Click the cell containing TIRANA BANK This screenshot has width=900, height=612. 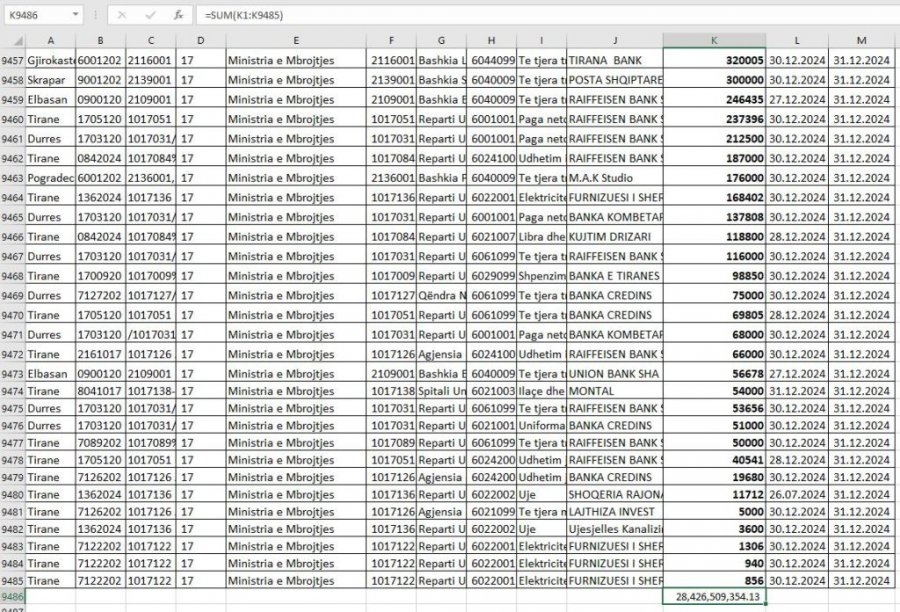click(614, 61)
